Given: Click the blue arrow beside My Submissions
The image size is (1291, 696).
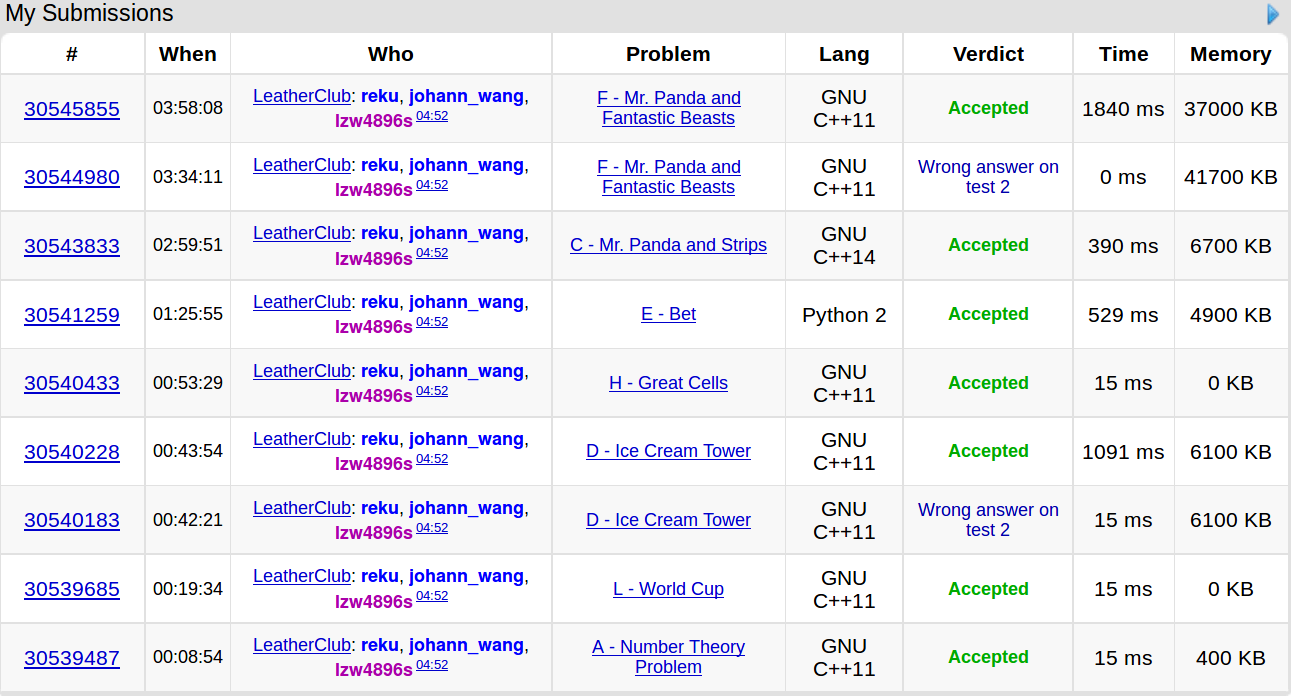Looking at the screenshot, I should coord(1273,14).
